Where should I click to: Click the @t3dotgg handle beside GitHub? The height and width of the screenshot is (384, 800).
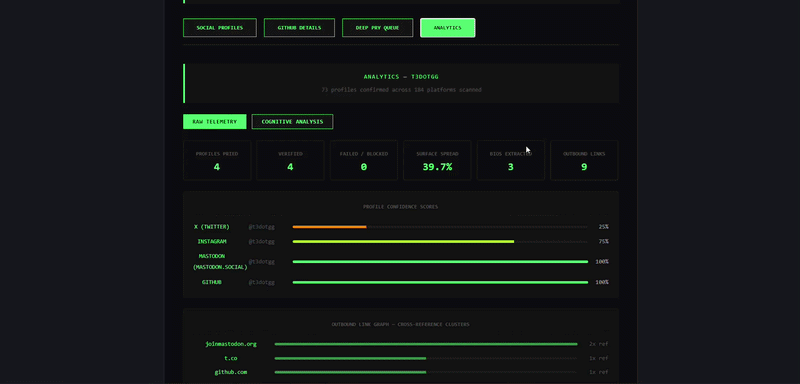point(261,282)
